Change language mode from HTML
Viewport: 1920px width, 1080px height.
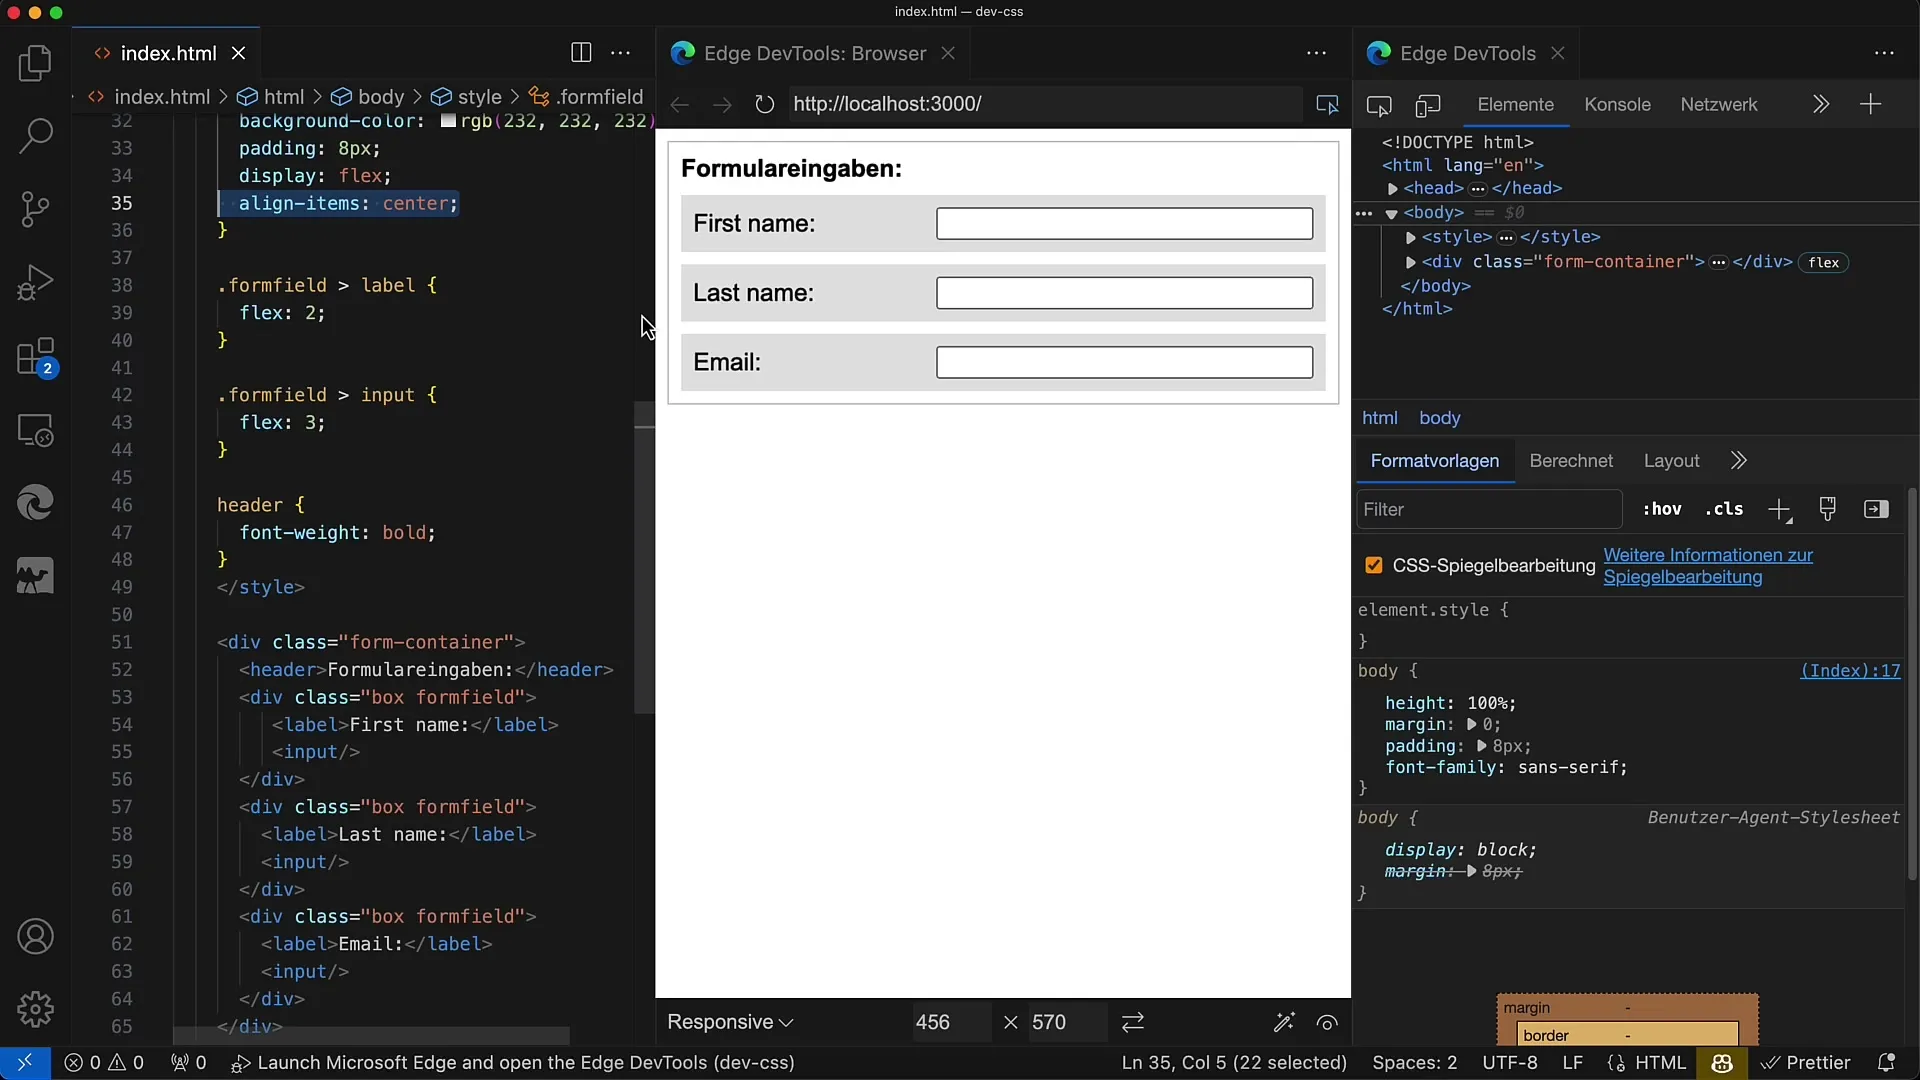point(1661,1062)
